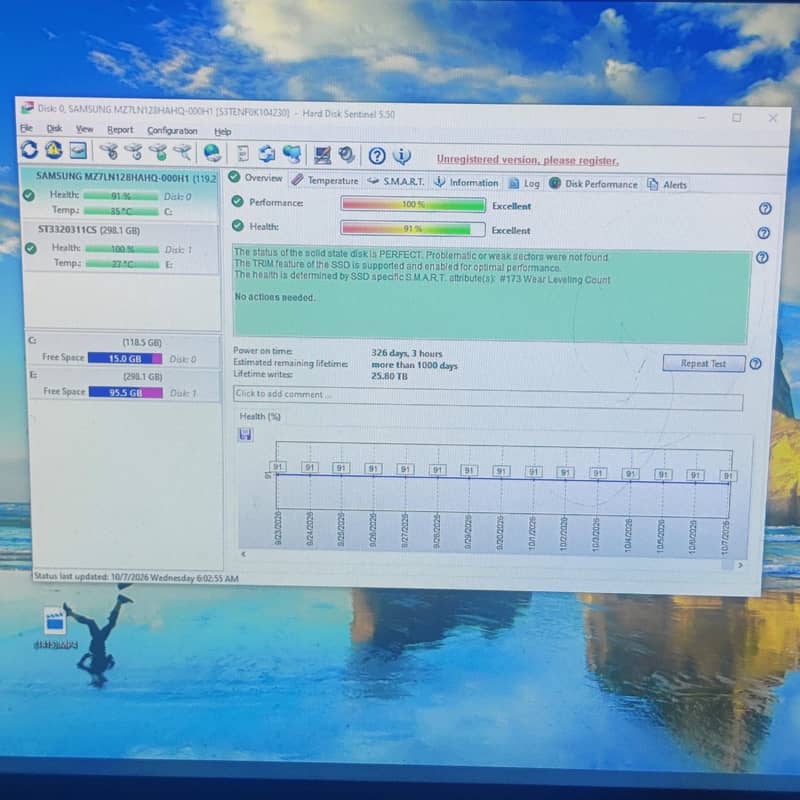Click the right scroll arrow under the health graph

(740, 565)
